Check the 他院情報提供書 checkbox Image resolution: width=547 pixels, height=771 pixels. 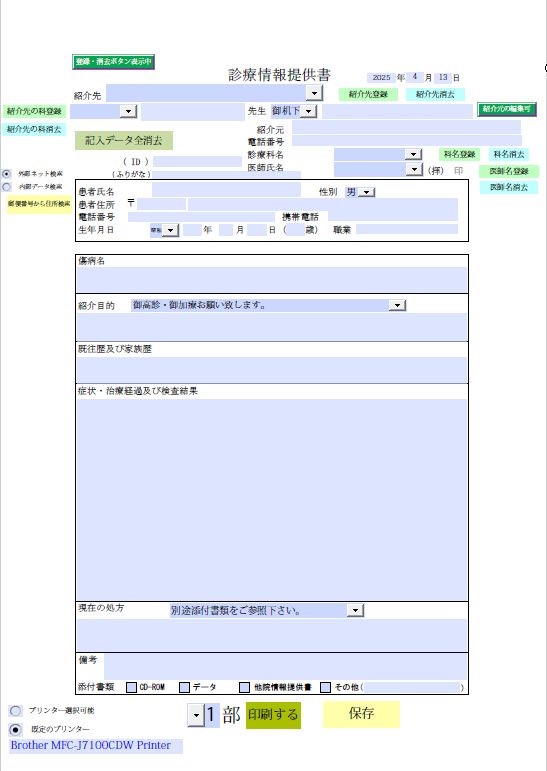pos(244,687)
